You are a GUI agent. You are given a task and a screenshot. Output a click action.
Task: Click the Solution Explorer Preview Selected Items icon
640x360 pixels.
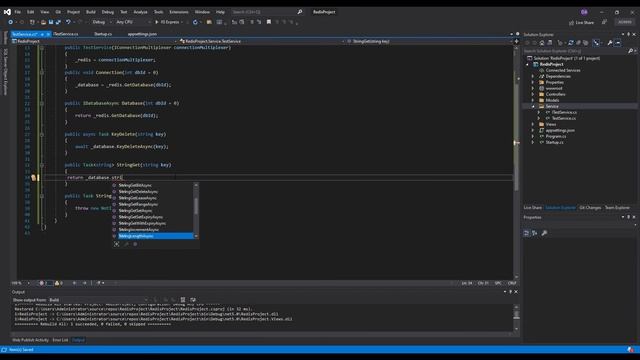(618, 43)
